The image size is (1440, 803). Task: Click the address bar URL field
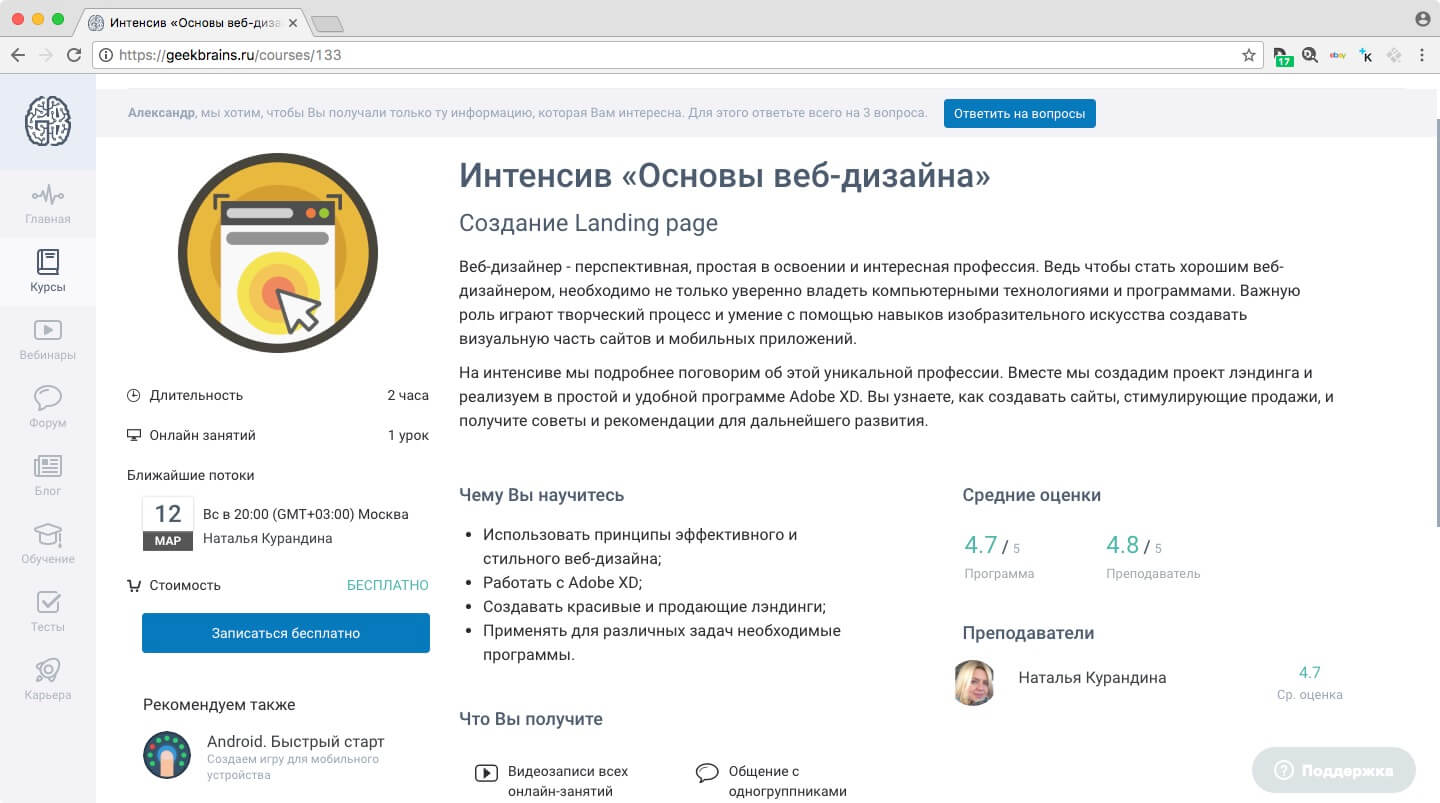tap(676, 55)
